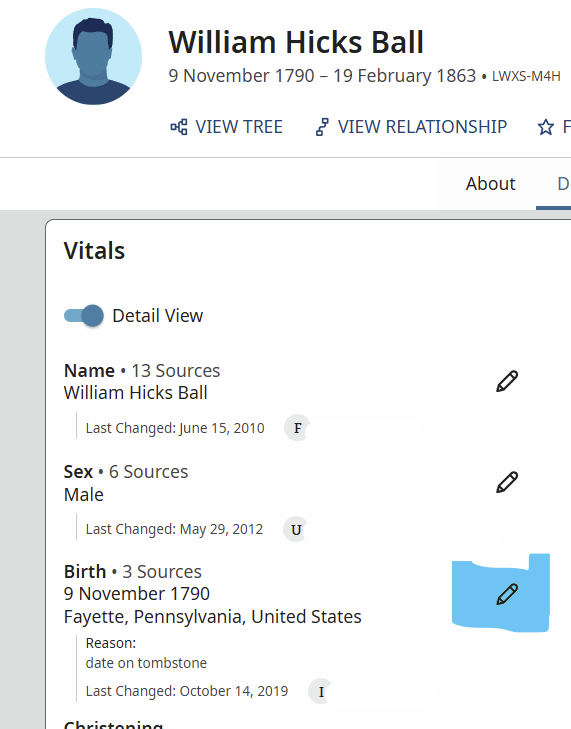Open the 6 Sources link for Sex
The image size is (571, 729).
coord(148,471)
